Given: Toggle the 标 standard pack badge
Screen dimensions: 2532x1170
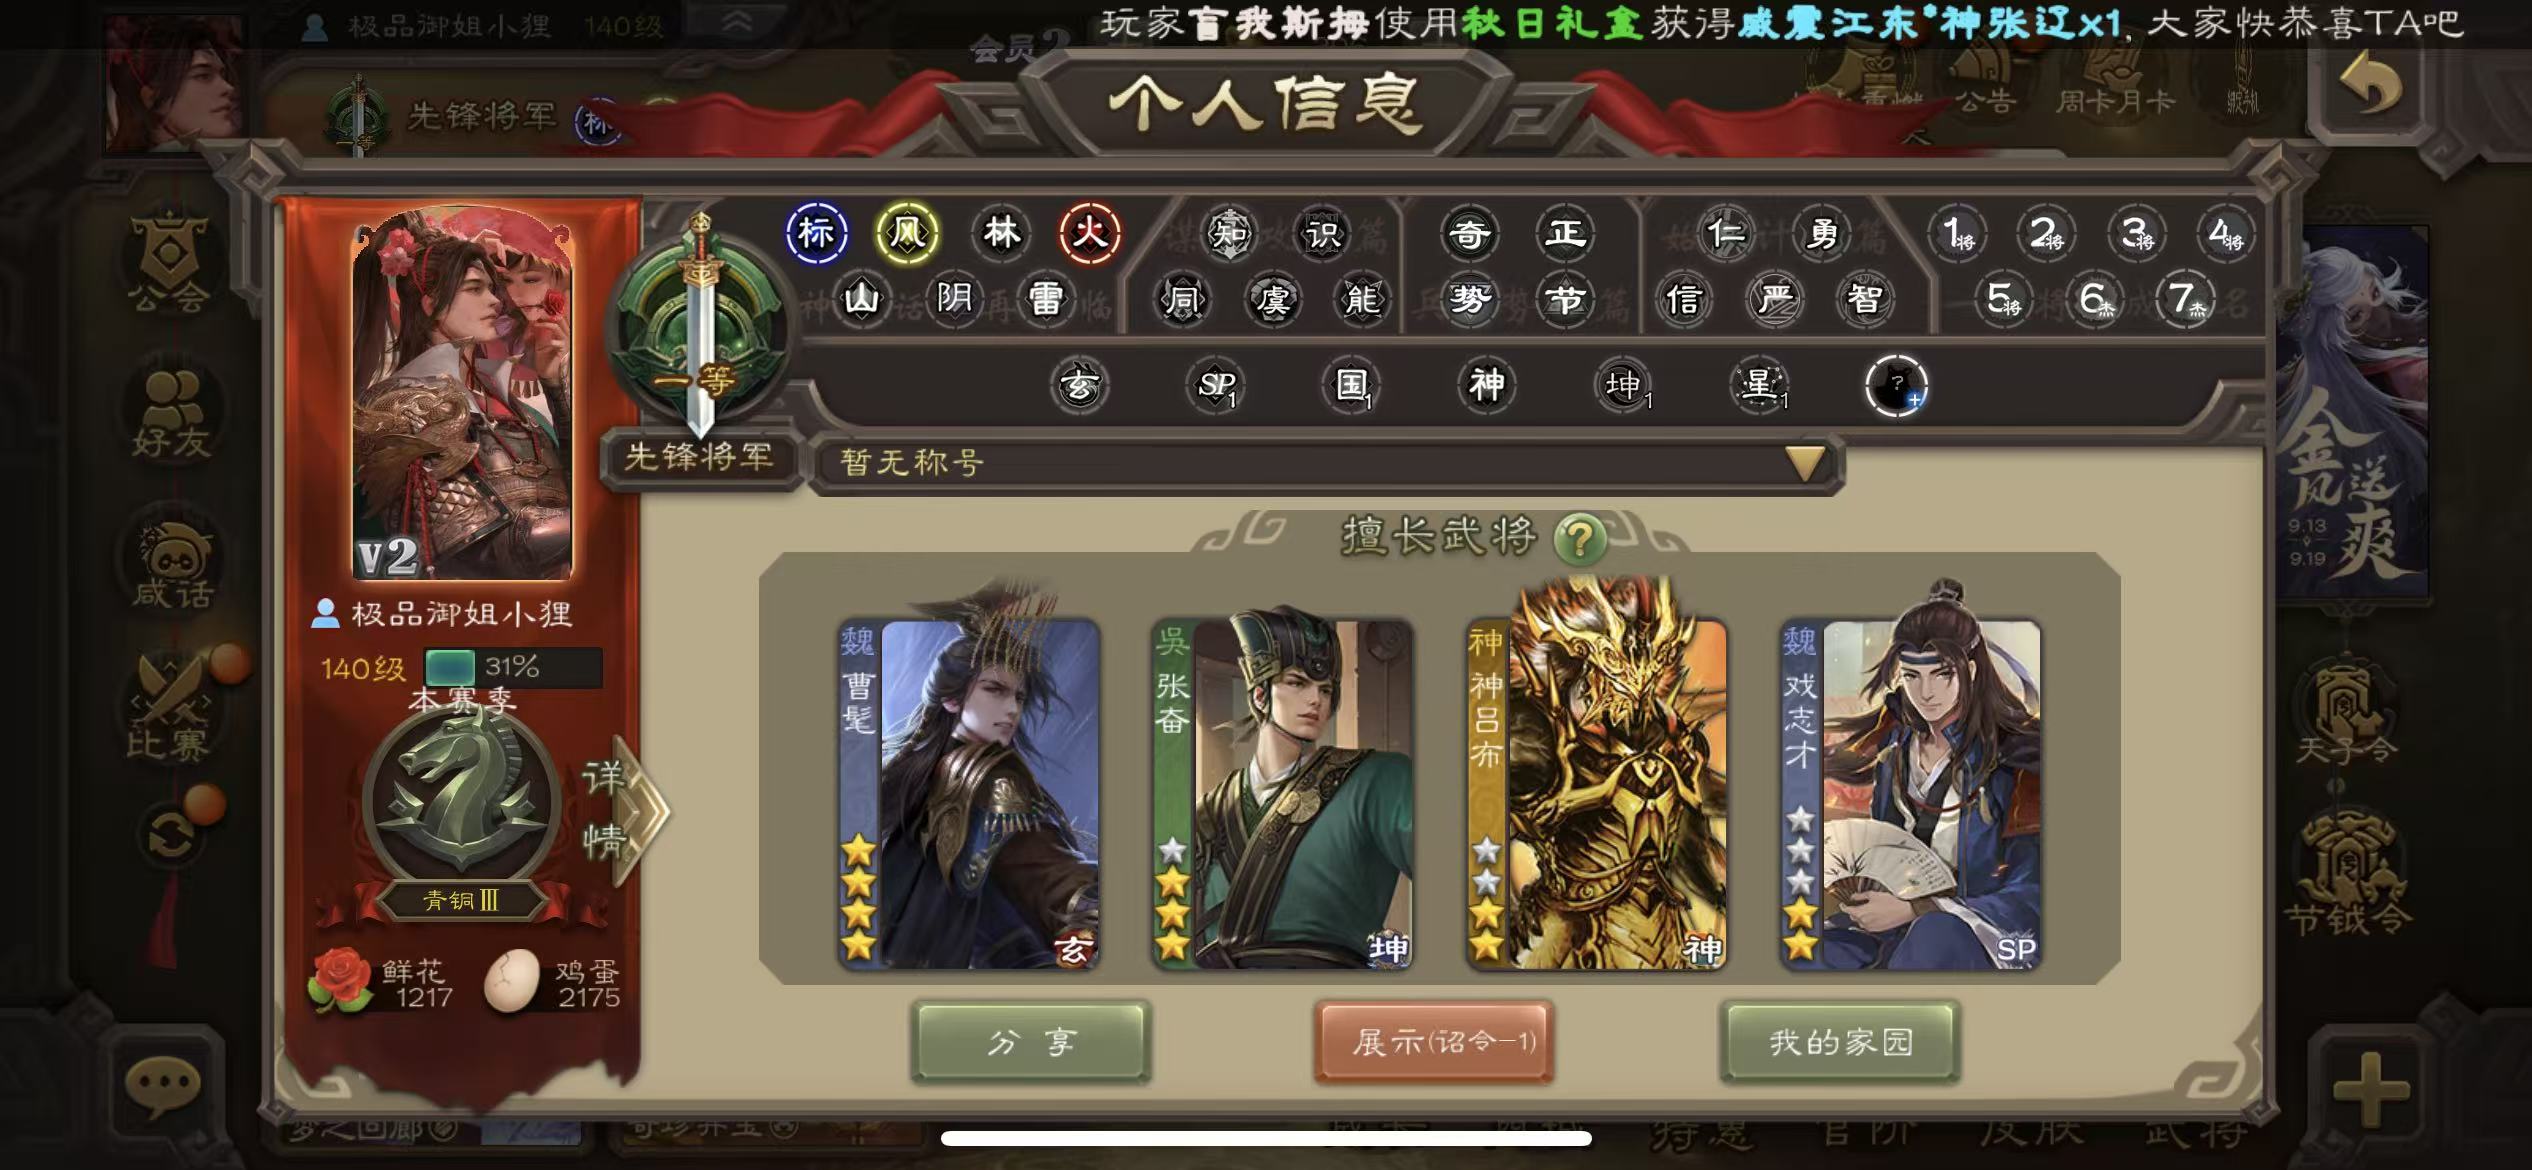Looking at the screenshot, I should pos(816,234).
